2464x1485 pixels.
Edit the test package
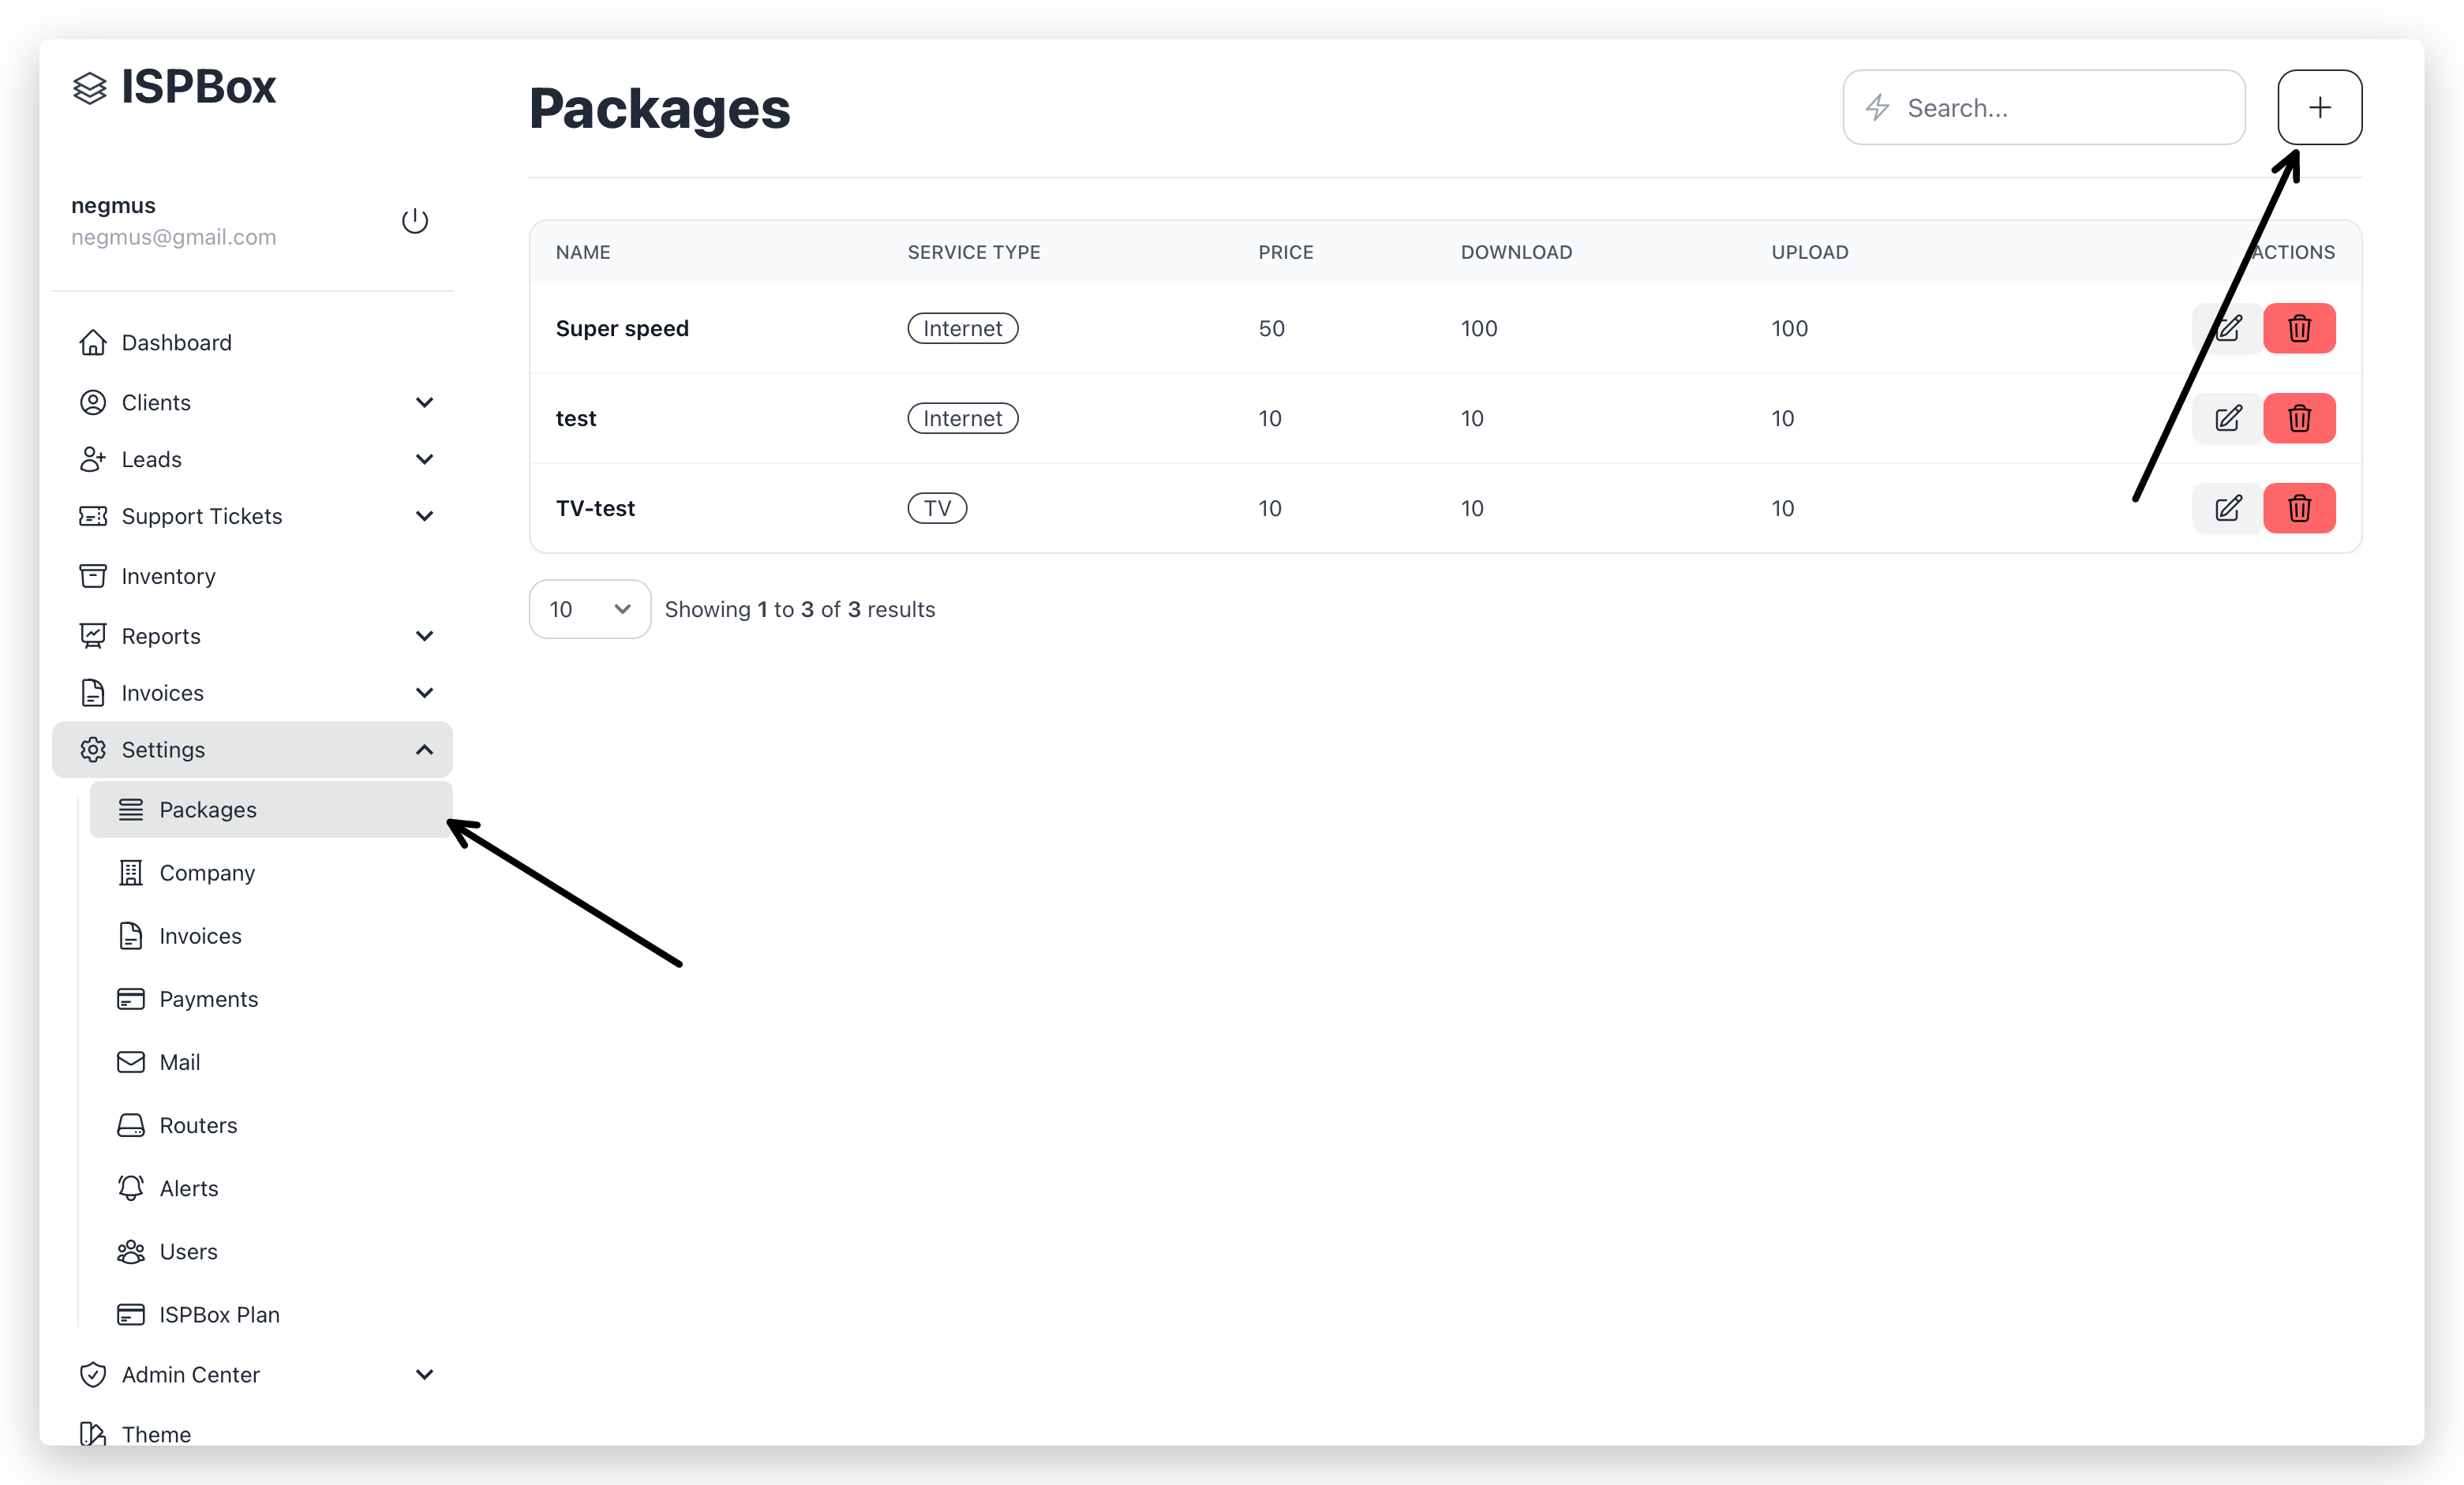tap(2227, 418)
